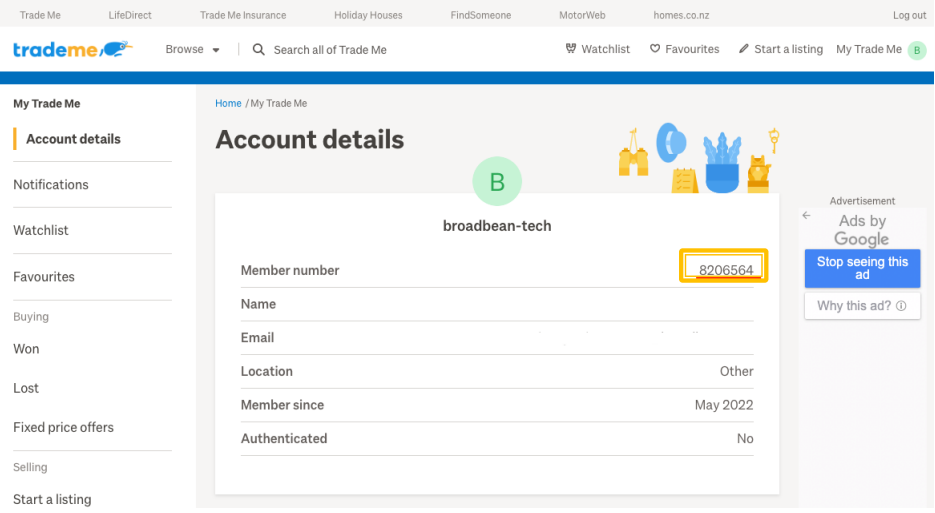Click the Watchlist binoculars icon in header
This screenshot has width=935, height=513.
point(571,48)
